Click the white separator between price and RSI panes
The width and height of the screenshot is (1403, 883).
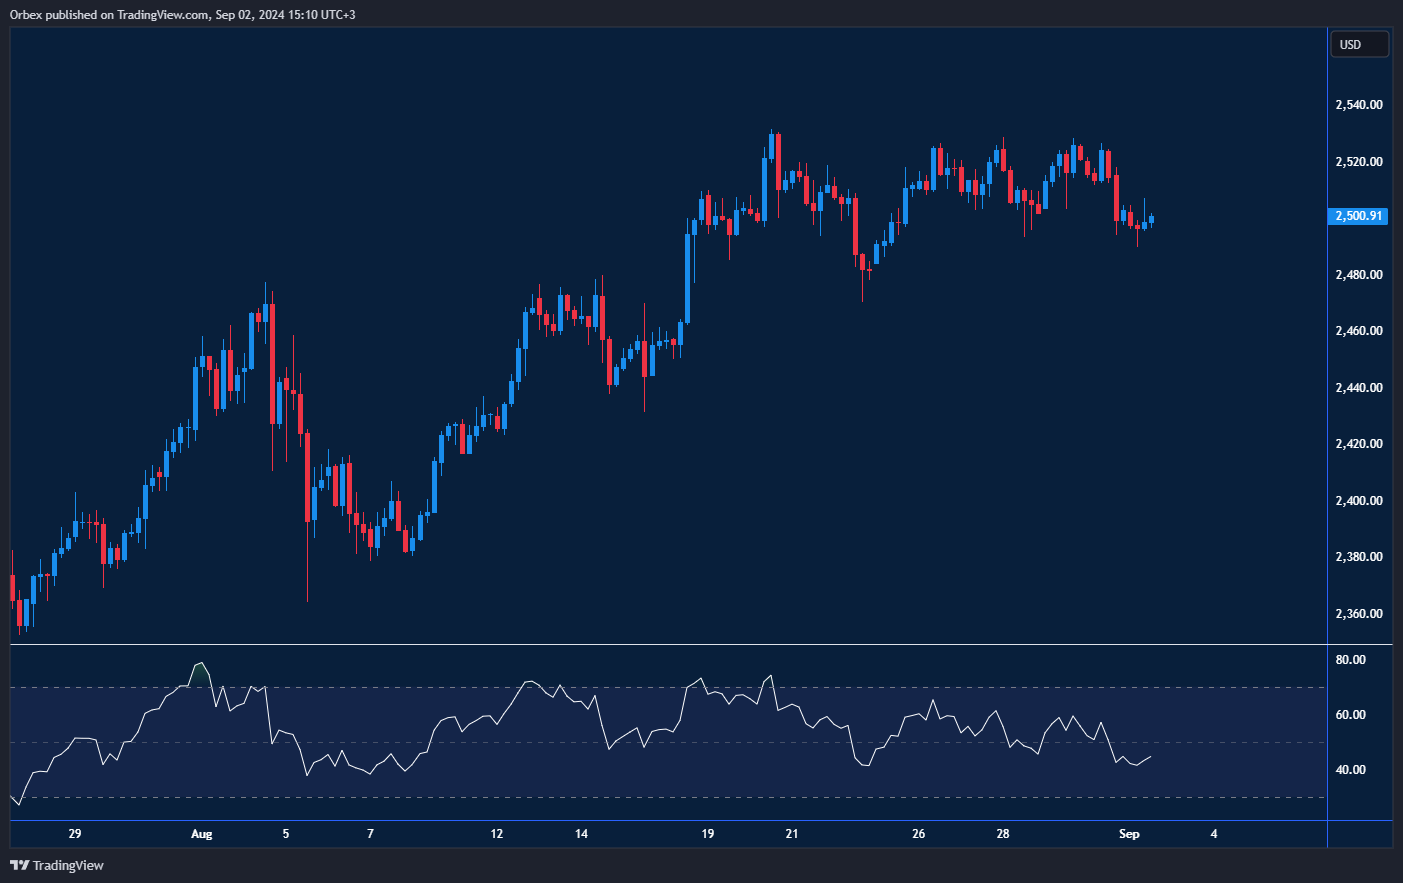point(668,645)
